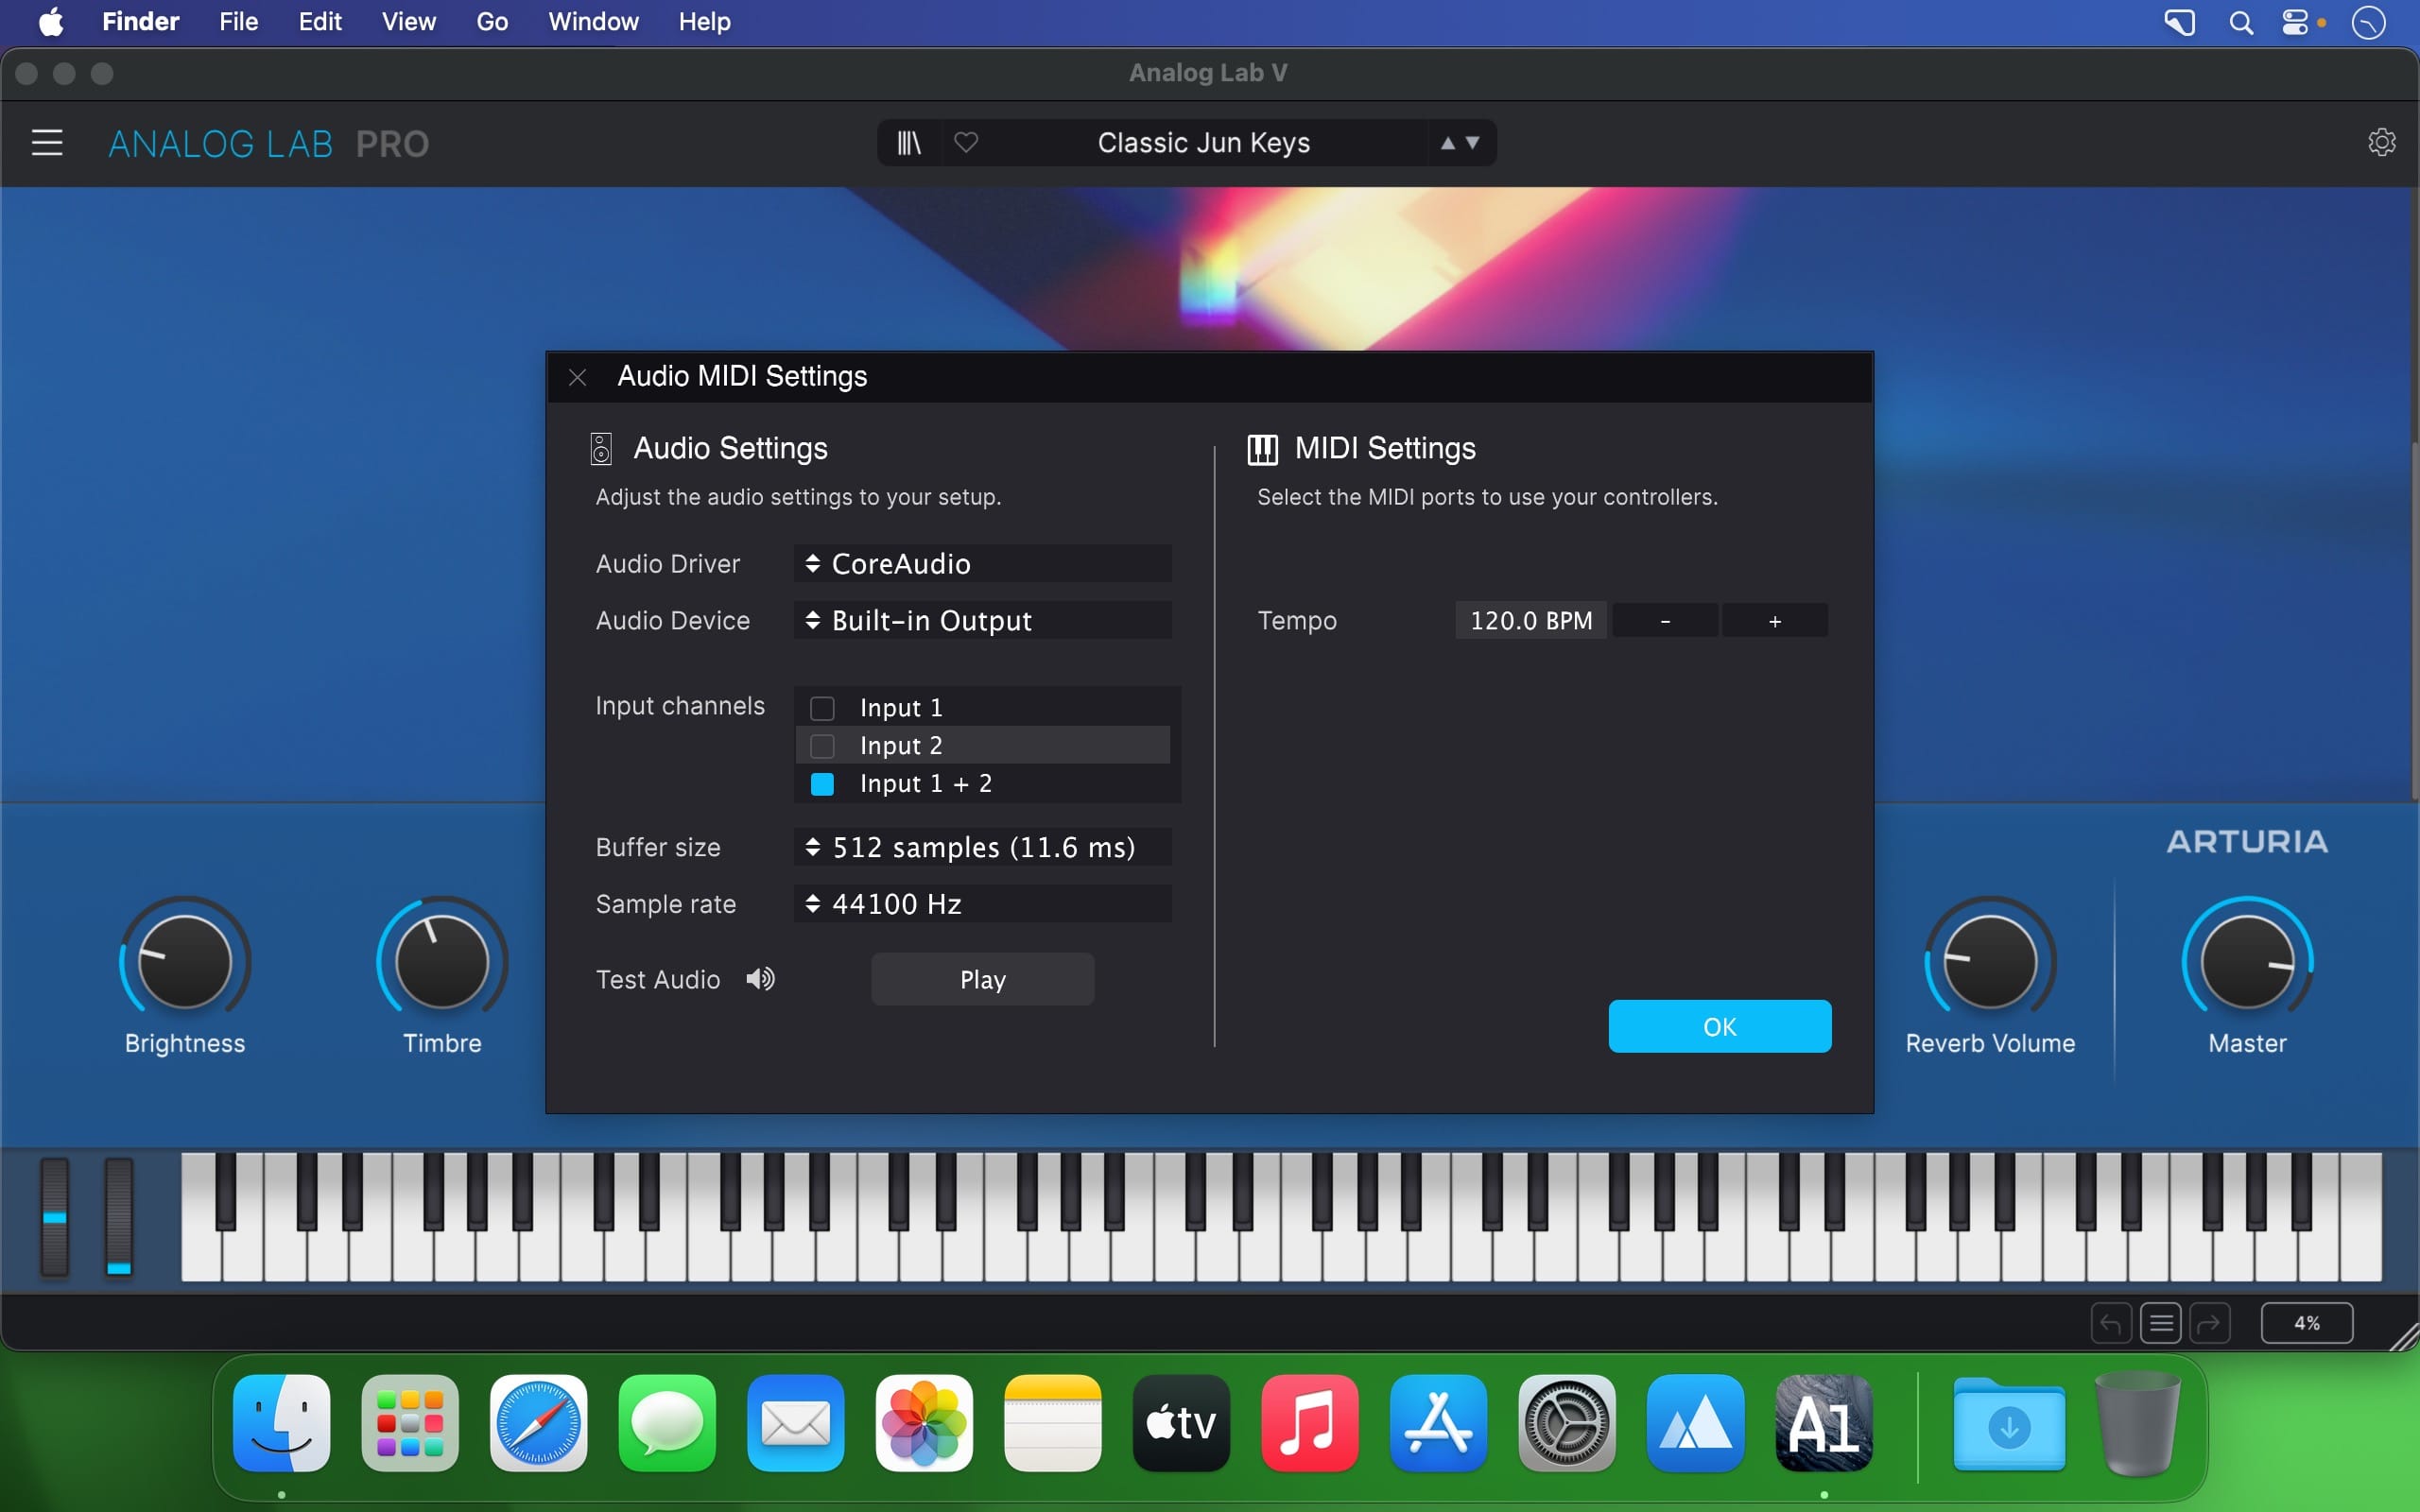Click the 120.0 BPM tempo field
Image resolution: width=2420 pixels, height=1512 pixels.
1531,620
